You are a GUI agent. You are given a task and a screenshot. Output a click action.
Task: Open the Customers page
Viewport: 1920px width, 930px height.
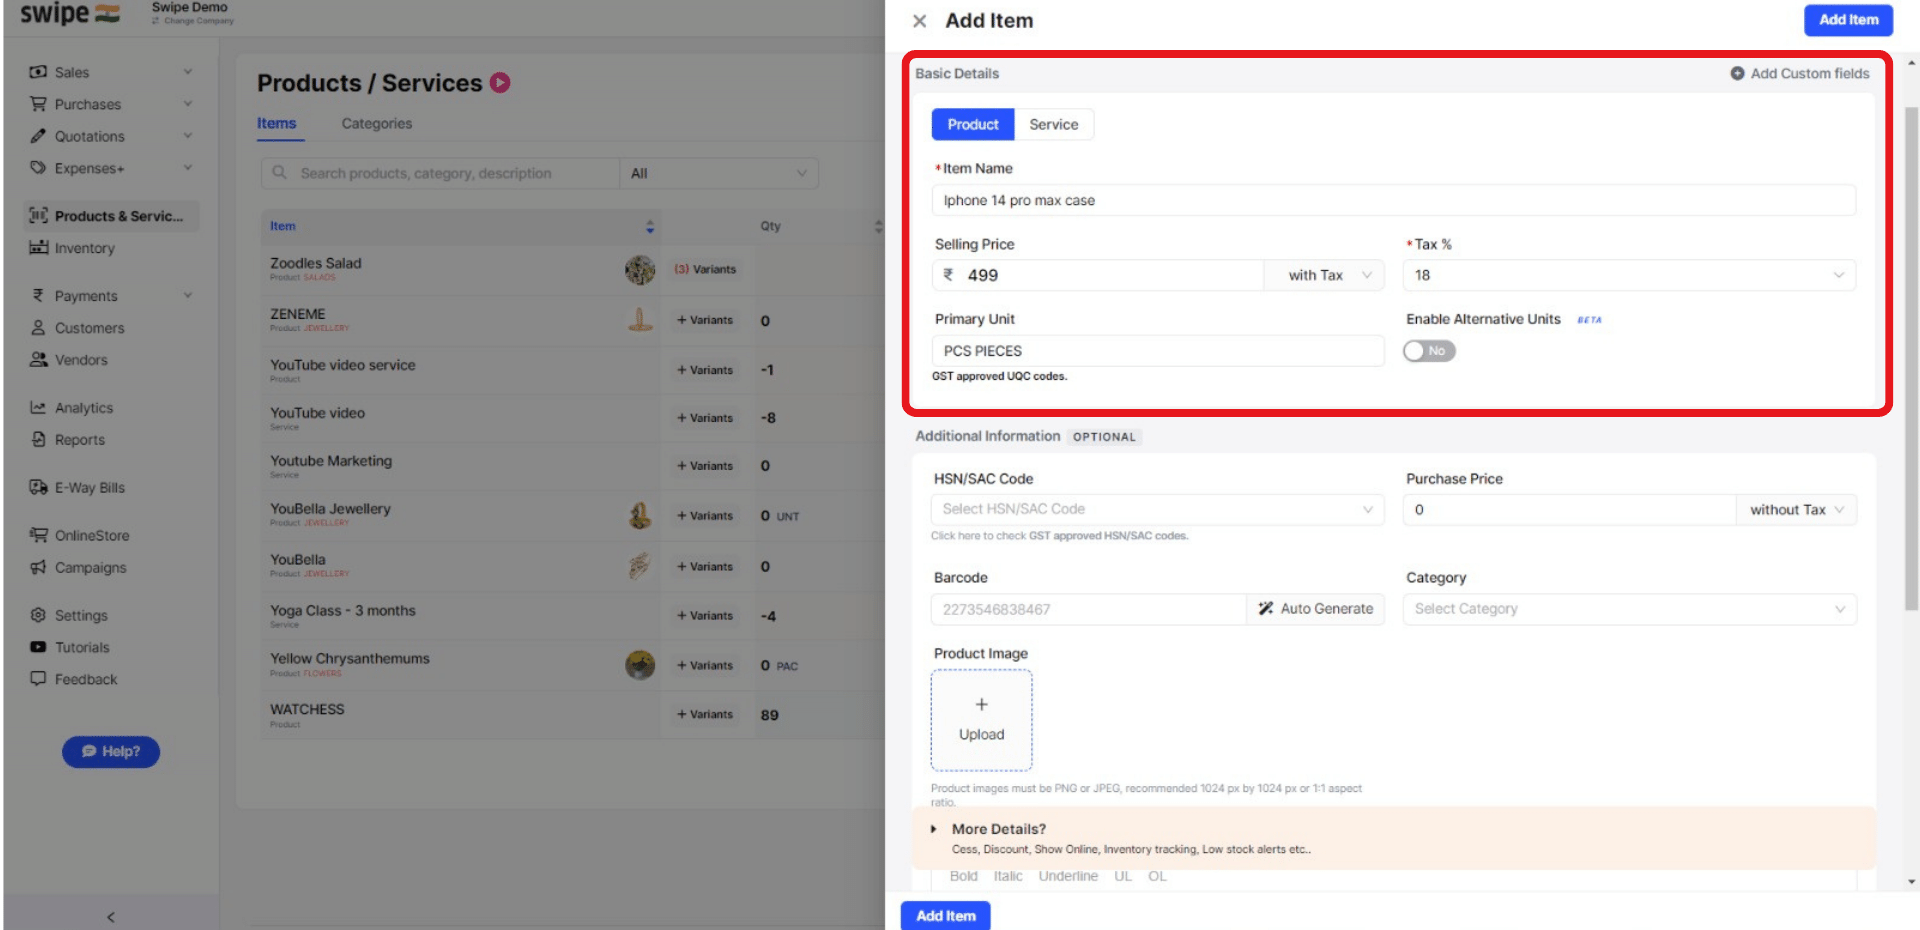click(x=90, y=327)
